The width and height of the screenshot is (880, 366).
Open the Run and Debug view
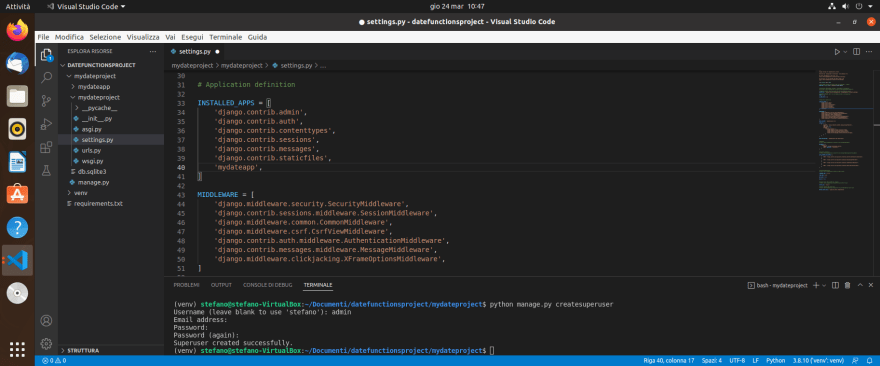pos(47,124)
